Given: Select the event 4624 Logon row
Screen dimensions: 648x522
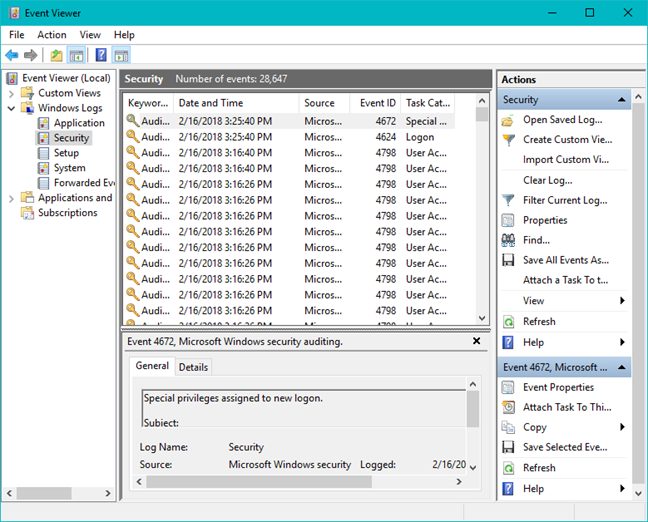Looking at the screenshot, I should [x=289, y=137].
